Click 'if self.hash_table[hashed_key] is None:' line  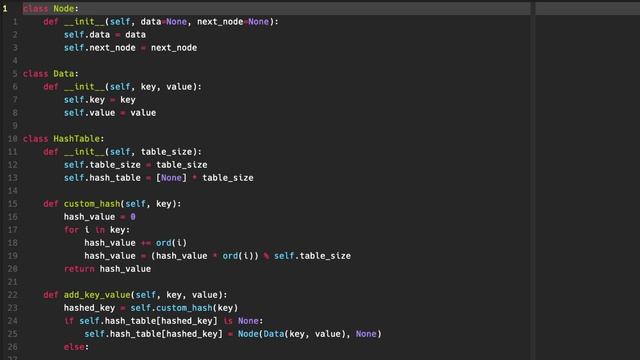pos(163,321)
